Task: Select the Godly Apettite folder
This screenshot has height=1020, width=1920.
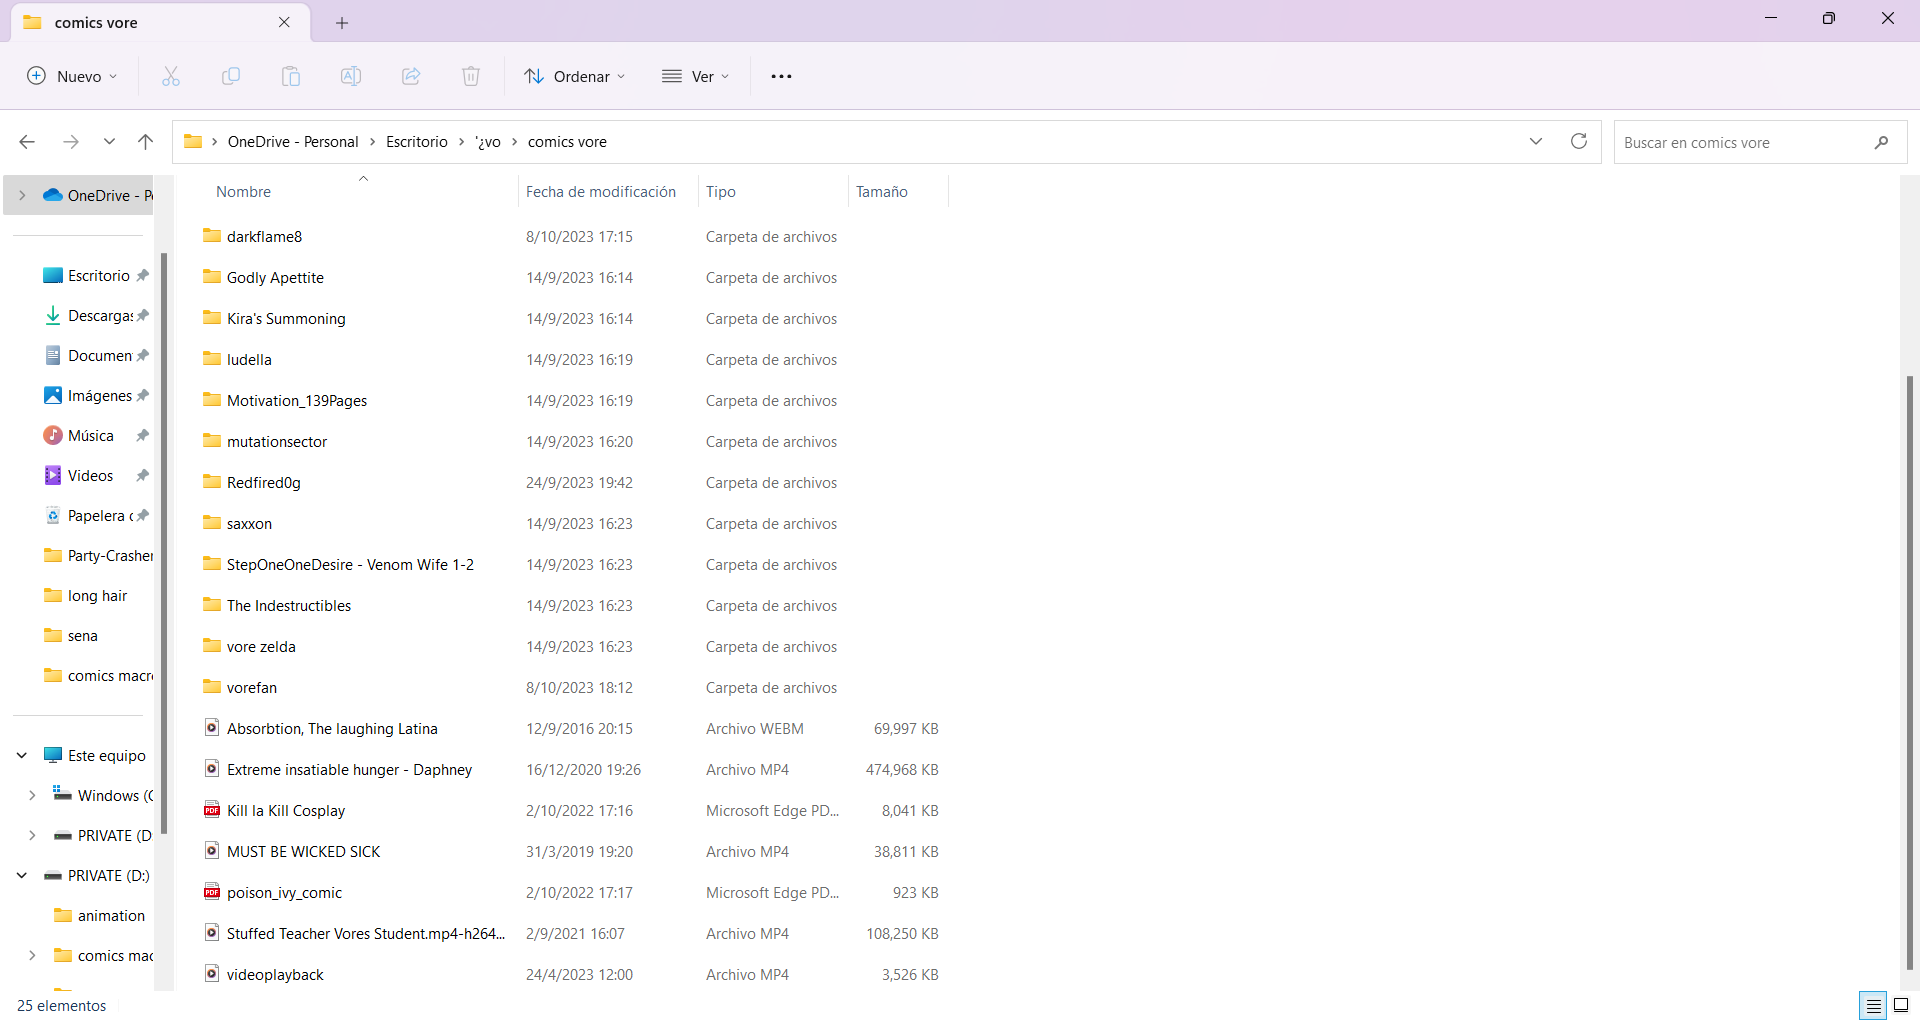Action: pyautogui.click(x=275, y=277)
